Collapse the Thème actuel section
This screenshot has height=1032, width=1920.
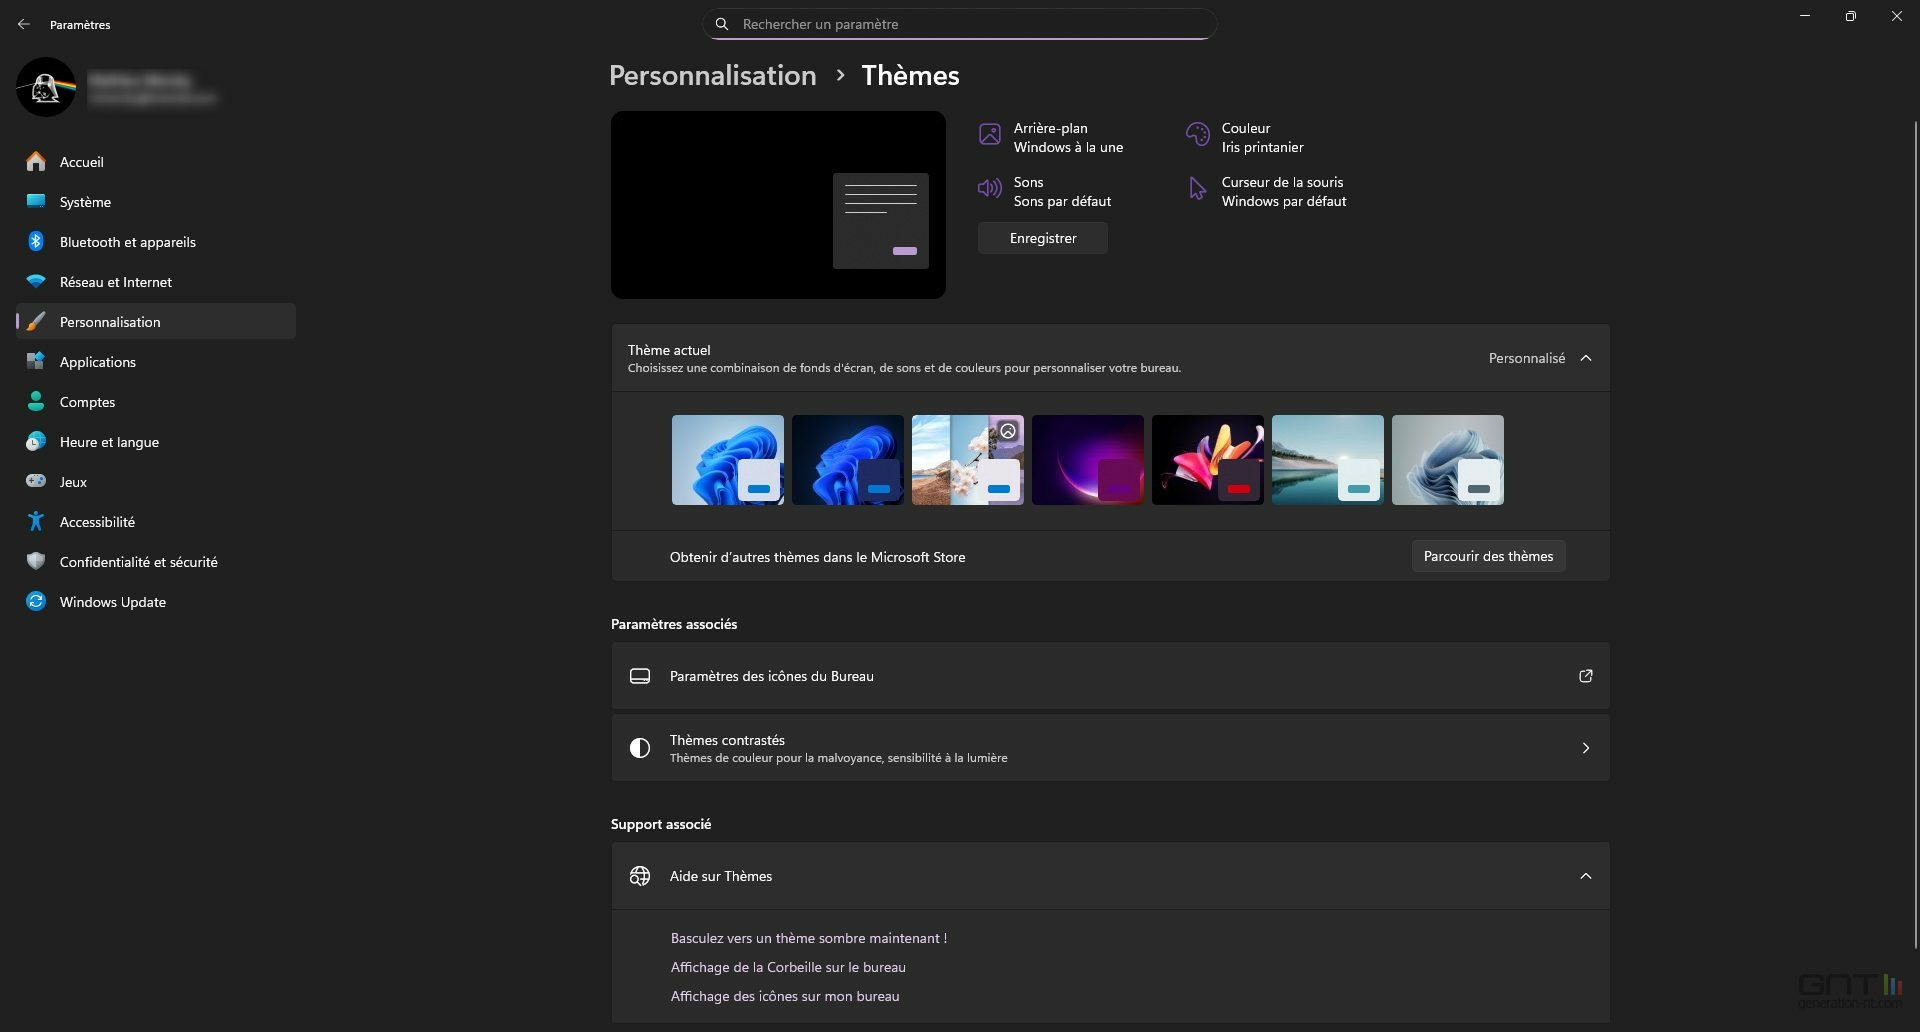click(x=1585, y=358)
